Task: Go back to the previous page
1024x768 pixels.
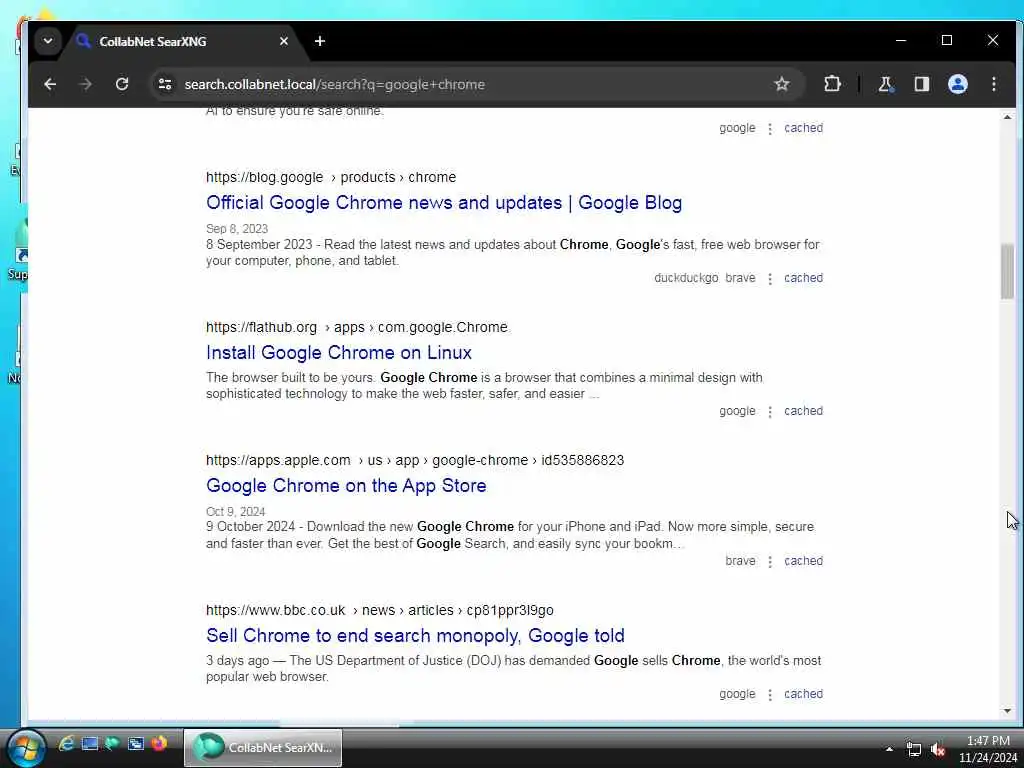Action: (50, 84)
